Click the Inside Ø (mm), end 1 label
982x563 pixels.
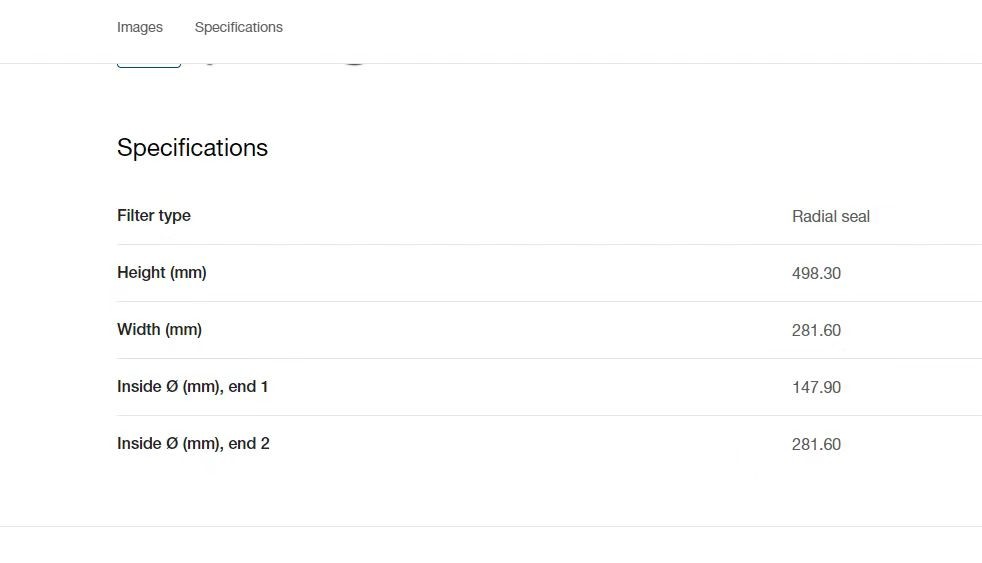[193, 386]
